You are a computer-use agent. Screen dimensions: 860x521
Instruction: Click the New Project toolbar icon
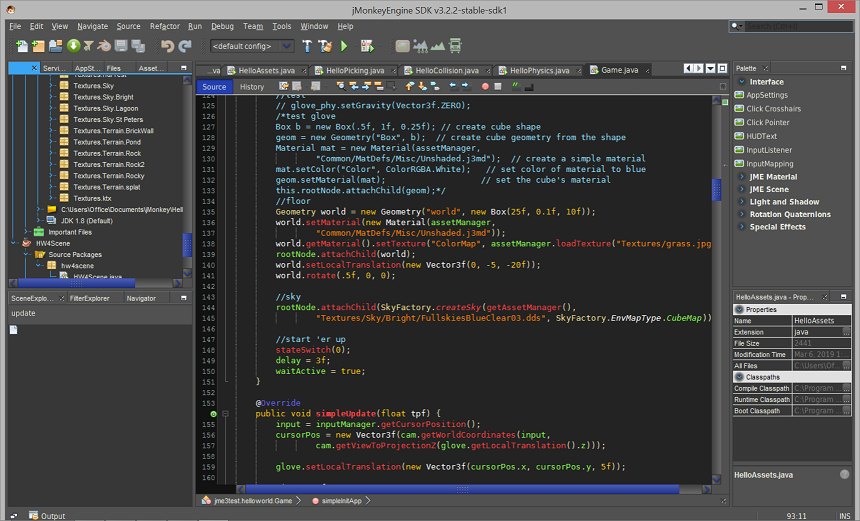coord(38,46)
